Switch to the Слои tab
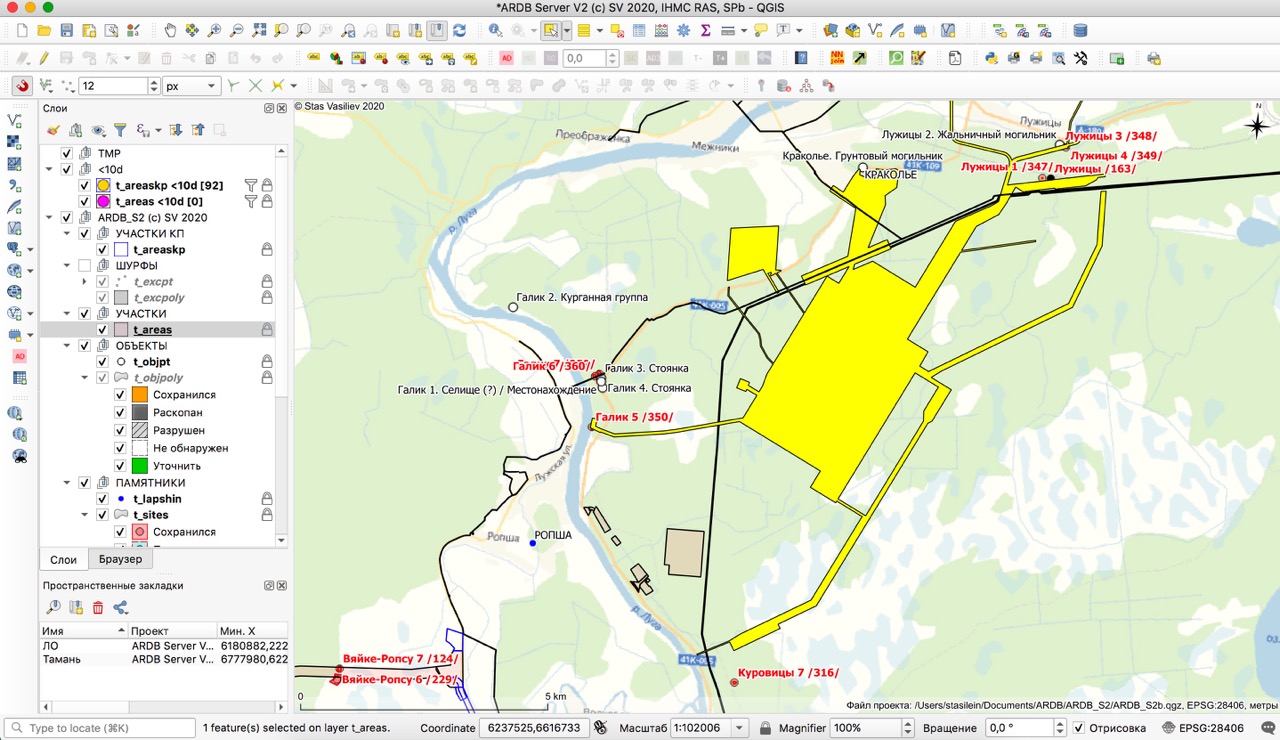 (x=63, y=559)
